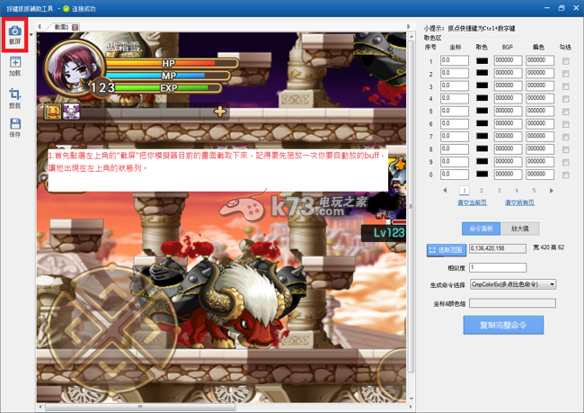
Task: Click the captured game image preview
Action: [x=221, y=217]
